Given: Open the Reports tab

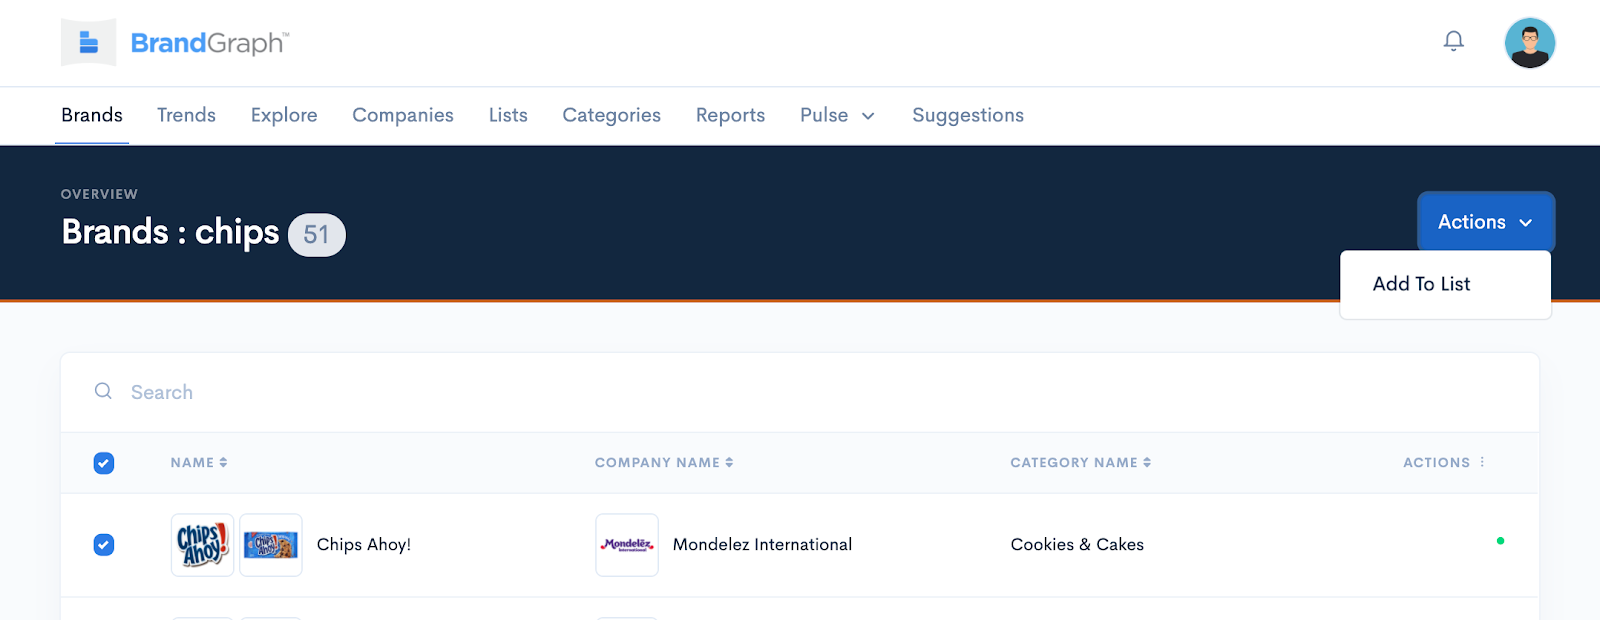Looking at the screenshot, I should click(730, 115).
